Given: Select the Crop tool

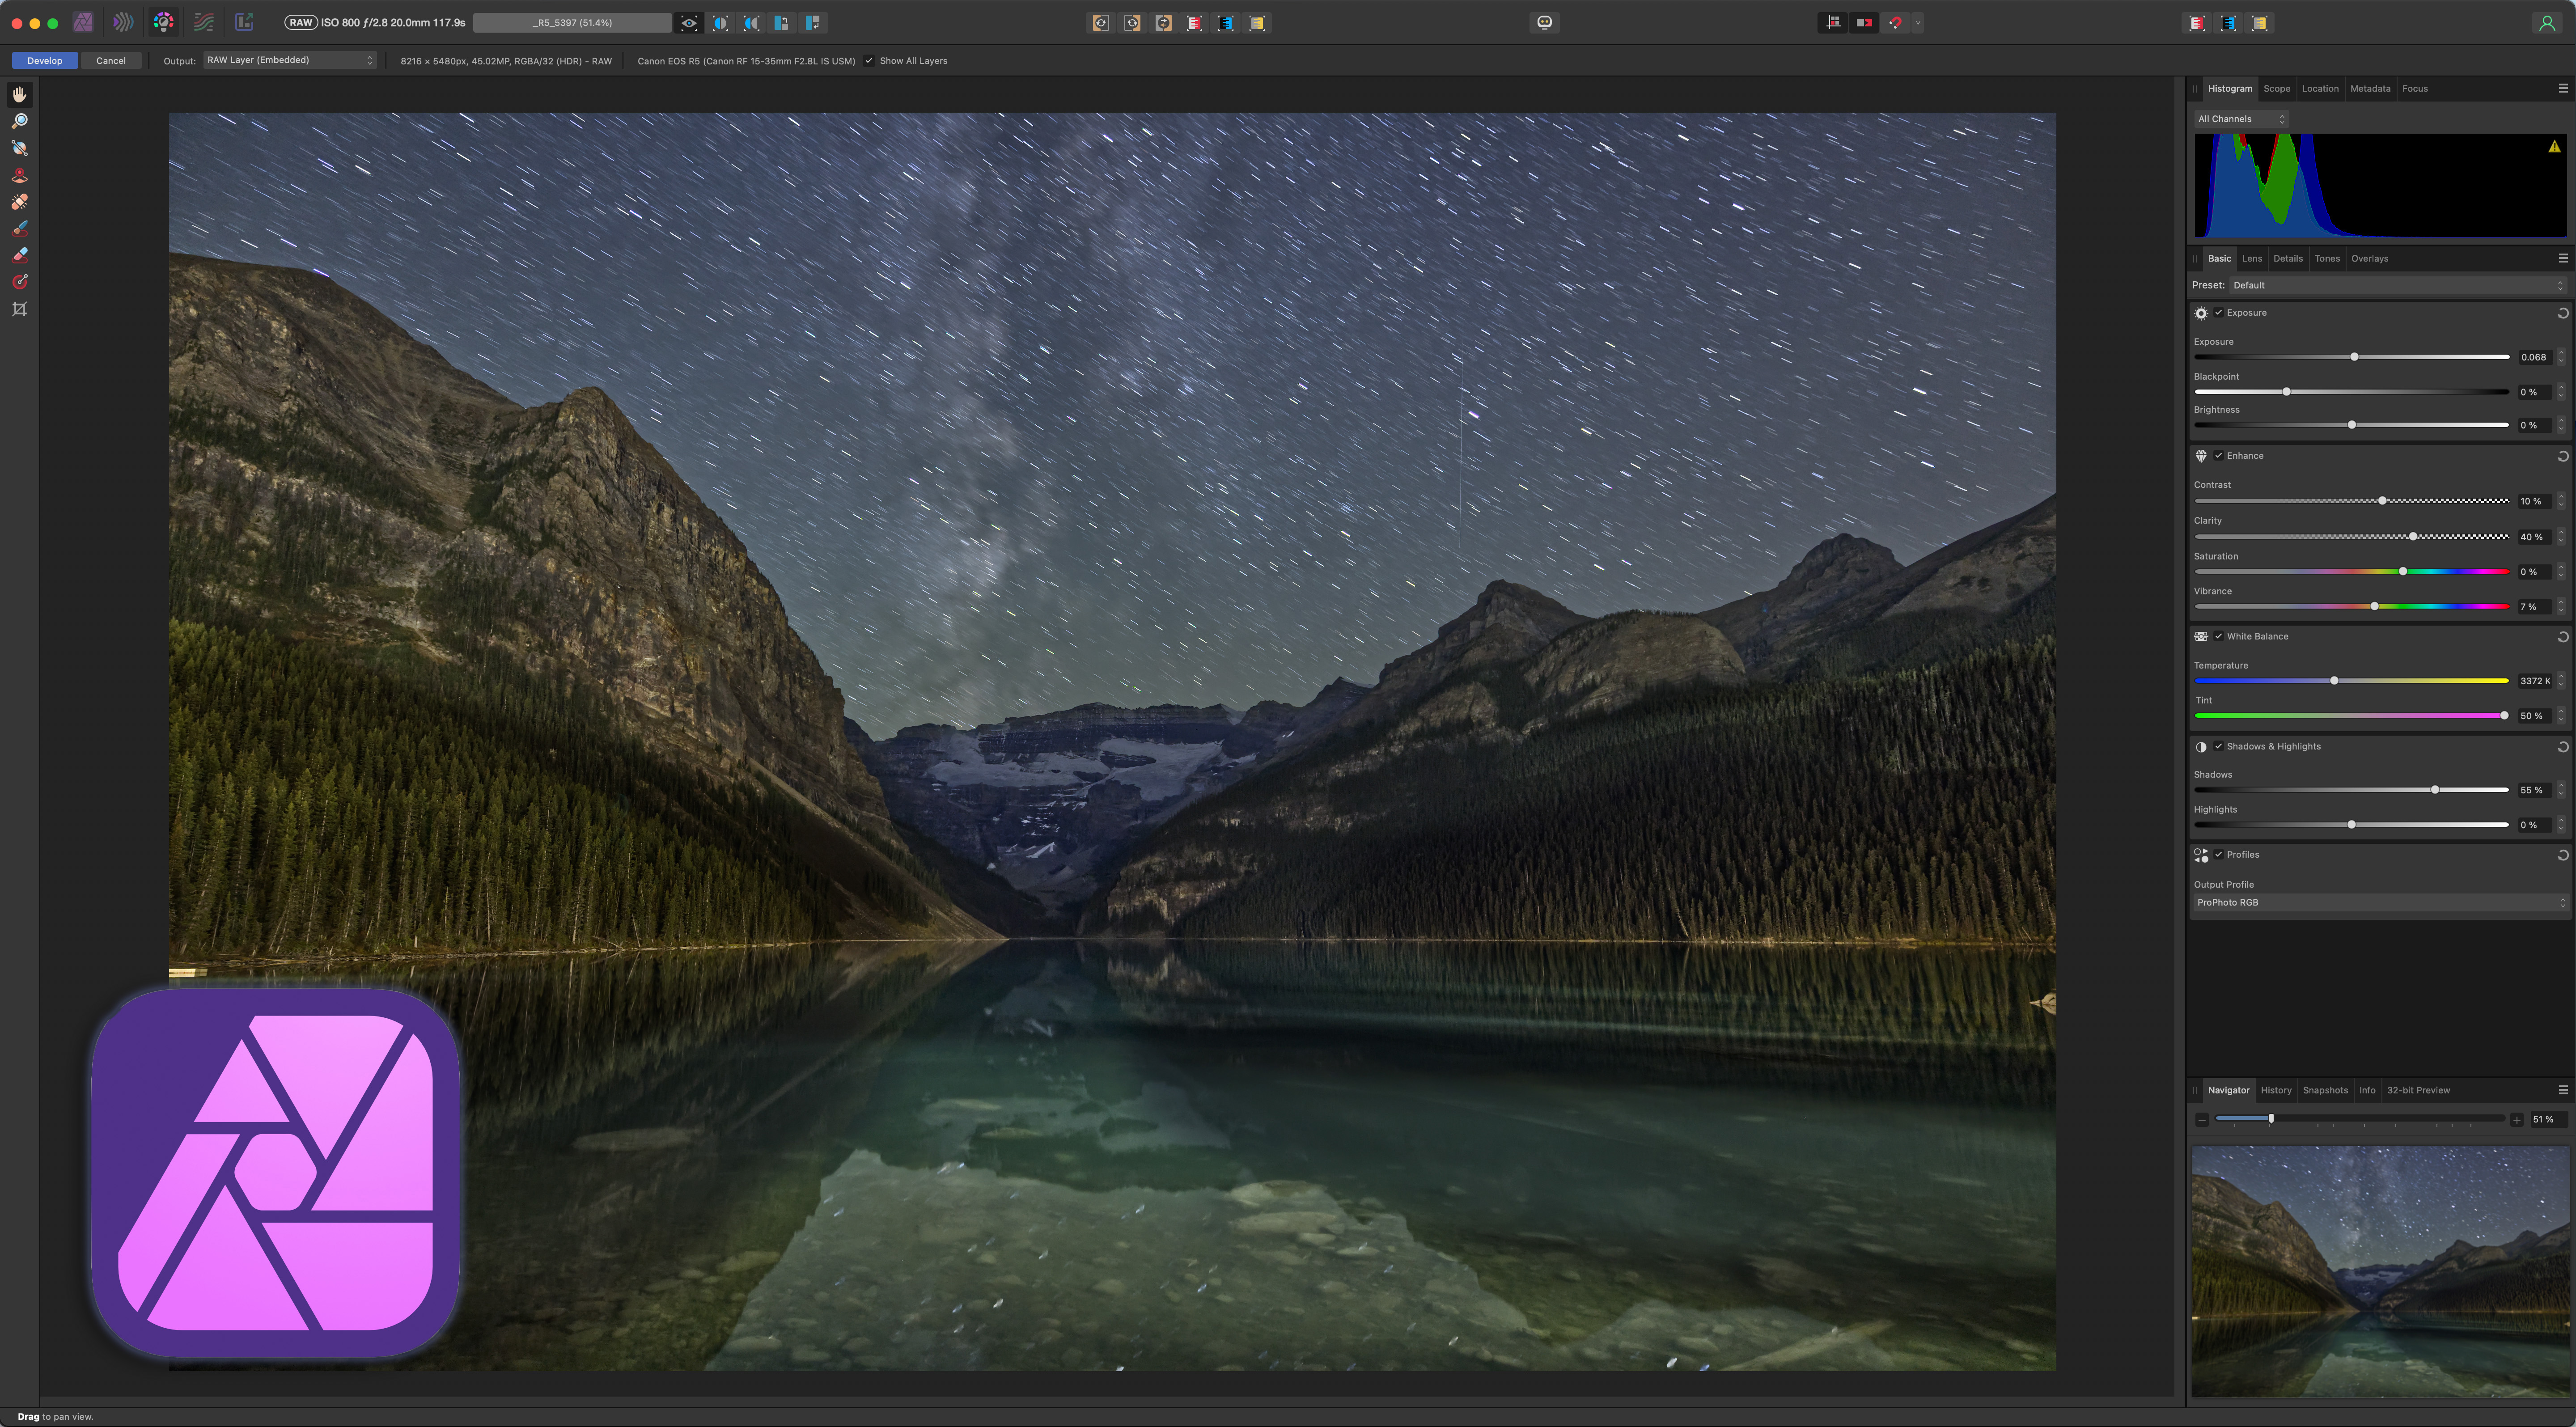Looking at the screenshot, I should [19, 309].
